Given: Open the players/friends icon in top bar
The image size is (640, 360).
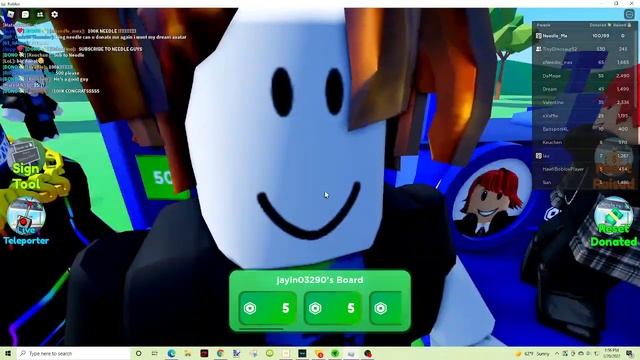Looking at the screenshot, I should (x=40, y=14).
